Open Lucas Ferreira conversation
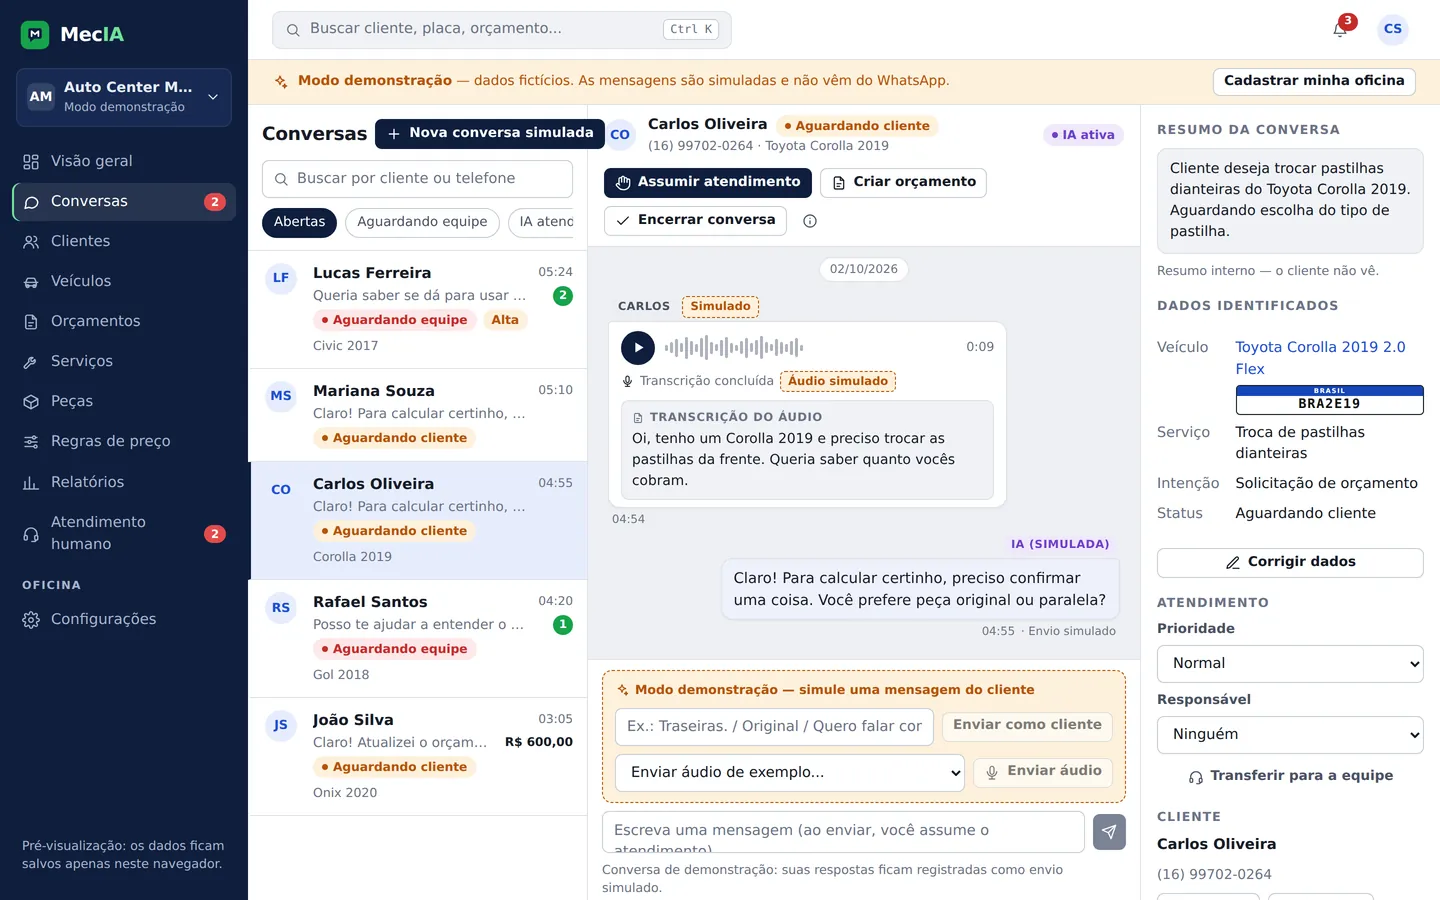The height and width of the screenshot is (900, 1440). tap(418, 309)
